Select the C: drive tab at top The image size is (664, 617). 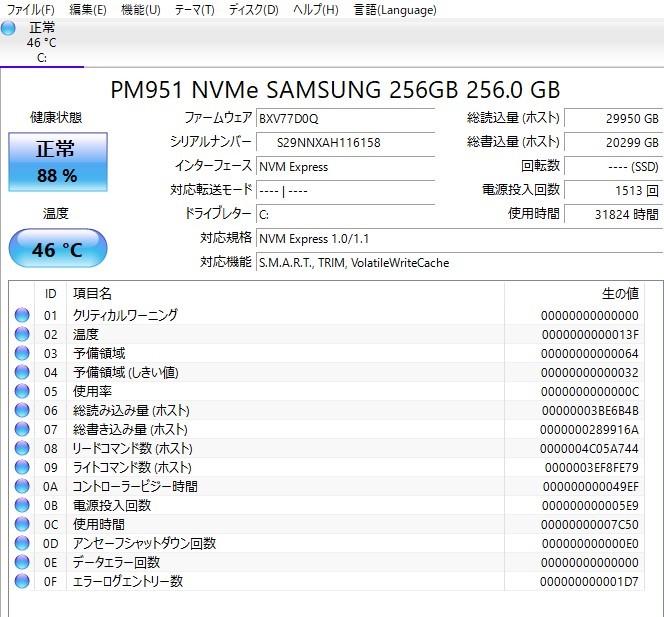(x=42, y=43)
